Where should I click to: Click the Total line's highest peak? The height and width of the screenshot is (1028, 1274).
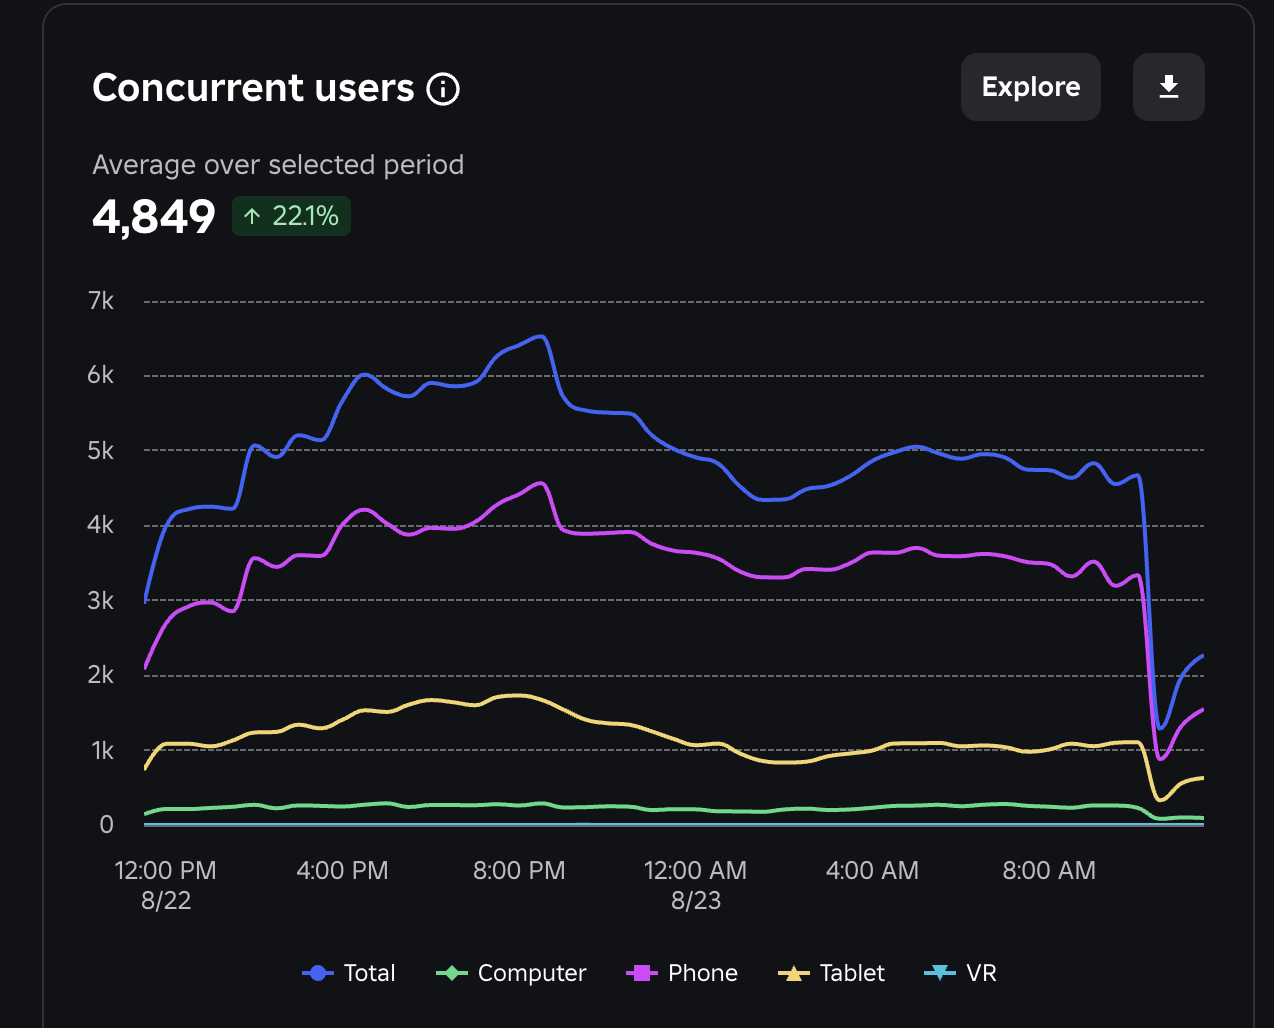541,337
